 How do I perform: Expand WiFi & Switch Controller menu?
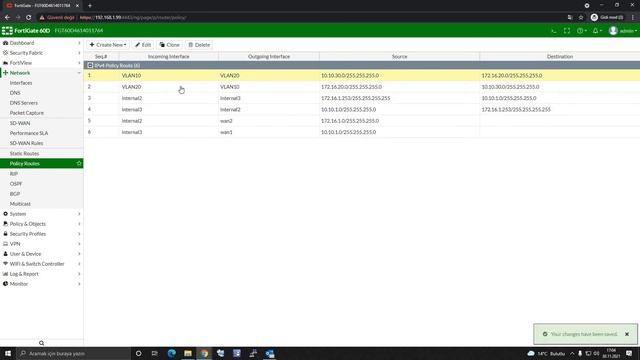tap(41, 264)
